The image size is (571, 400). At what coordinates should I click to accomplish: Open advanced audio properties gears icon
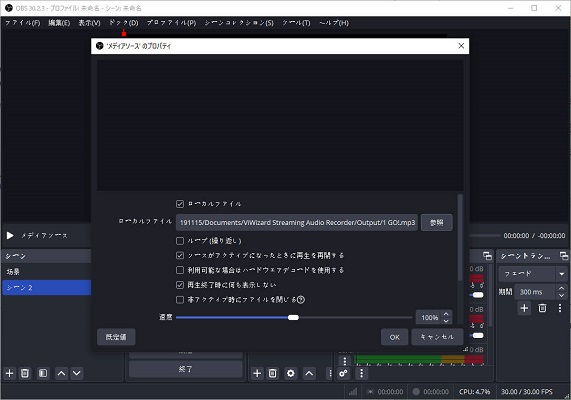pos(343,373)
